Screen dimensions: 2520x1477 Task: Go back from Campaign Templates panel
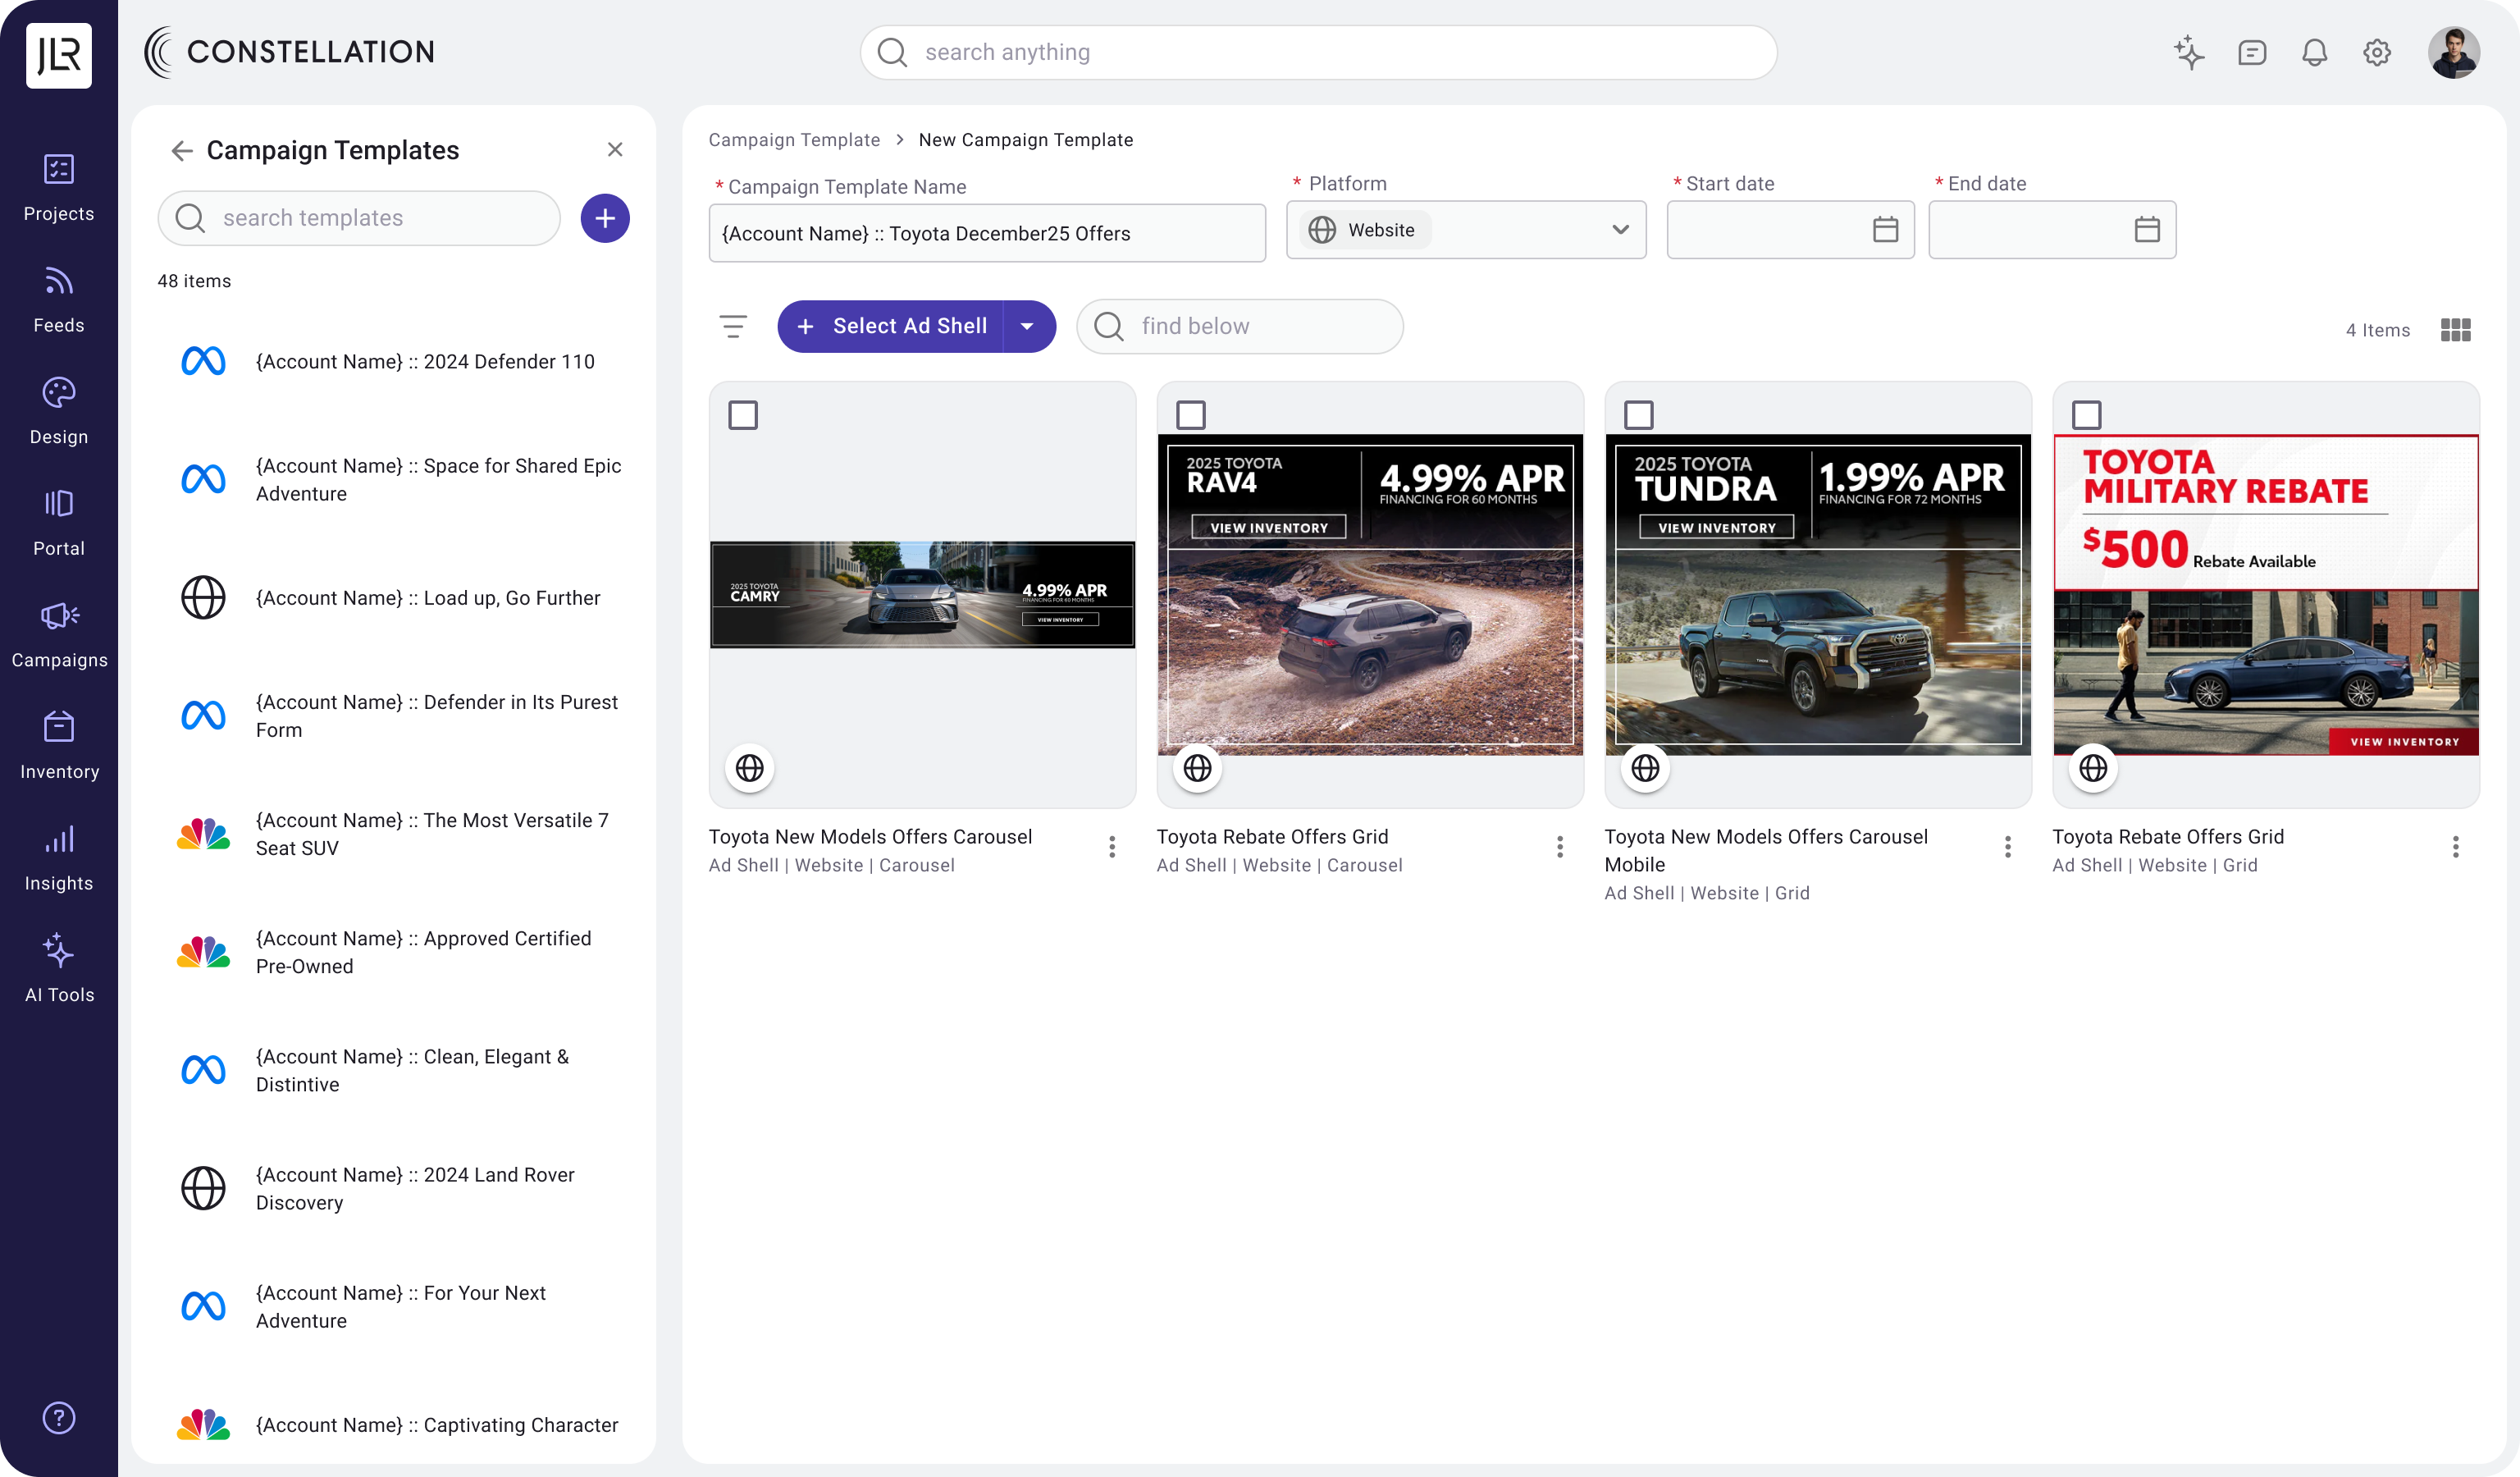tap(181, 150)
